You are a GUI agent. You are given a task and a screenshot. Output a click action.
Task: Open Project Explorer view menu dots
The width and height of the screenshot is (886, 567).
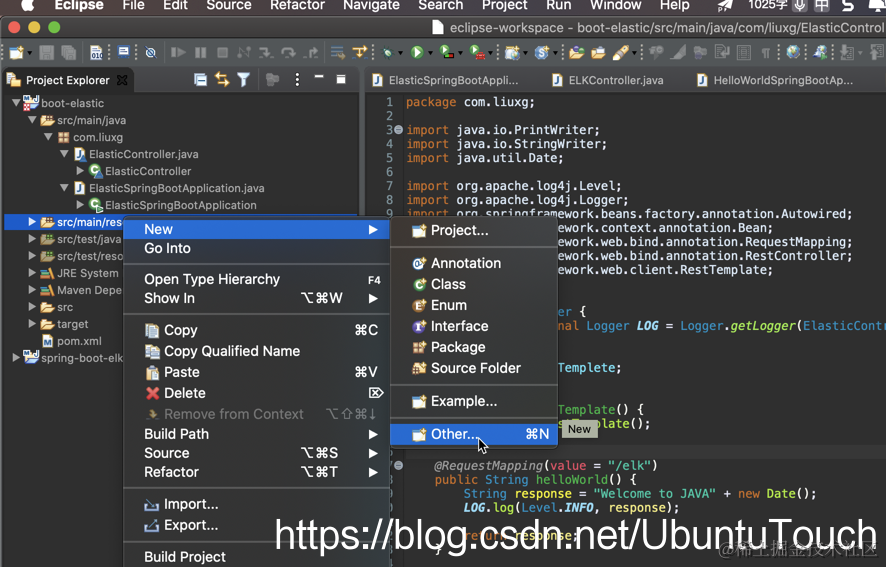click(x=297, y=80)
